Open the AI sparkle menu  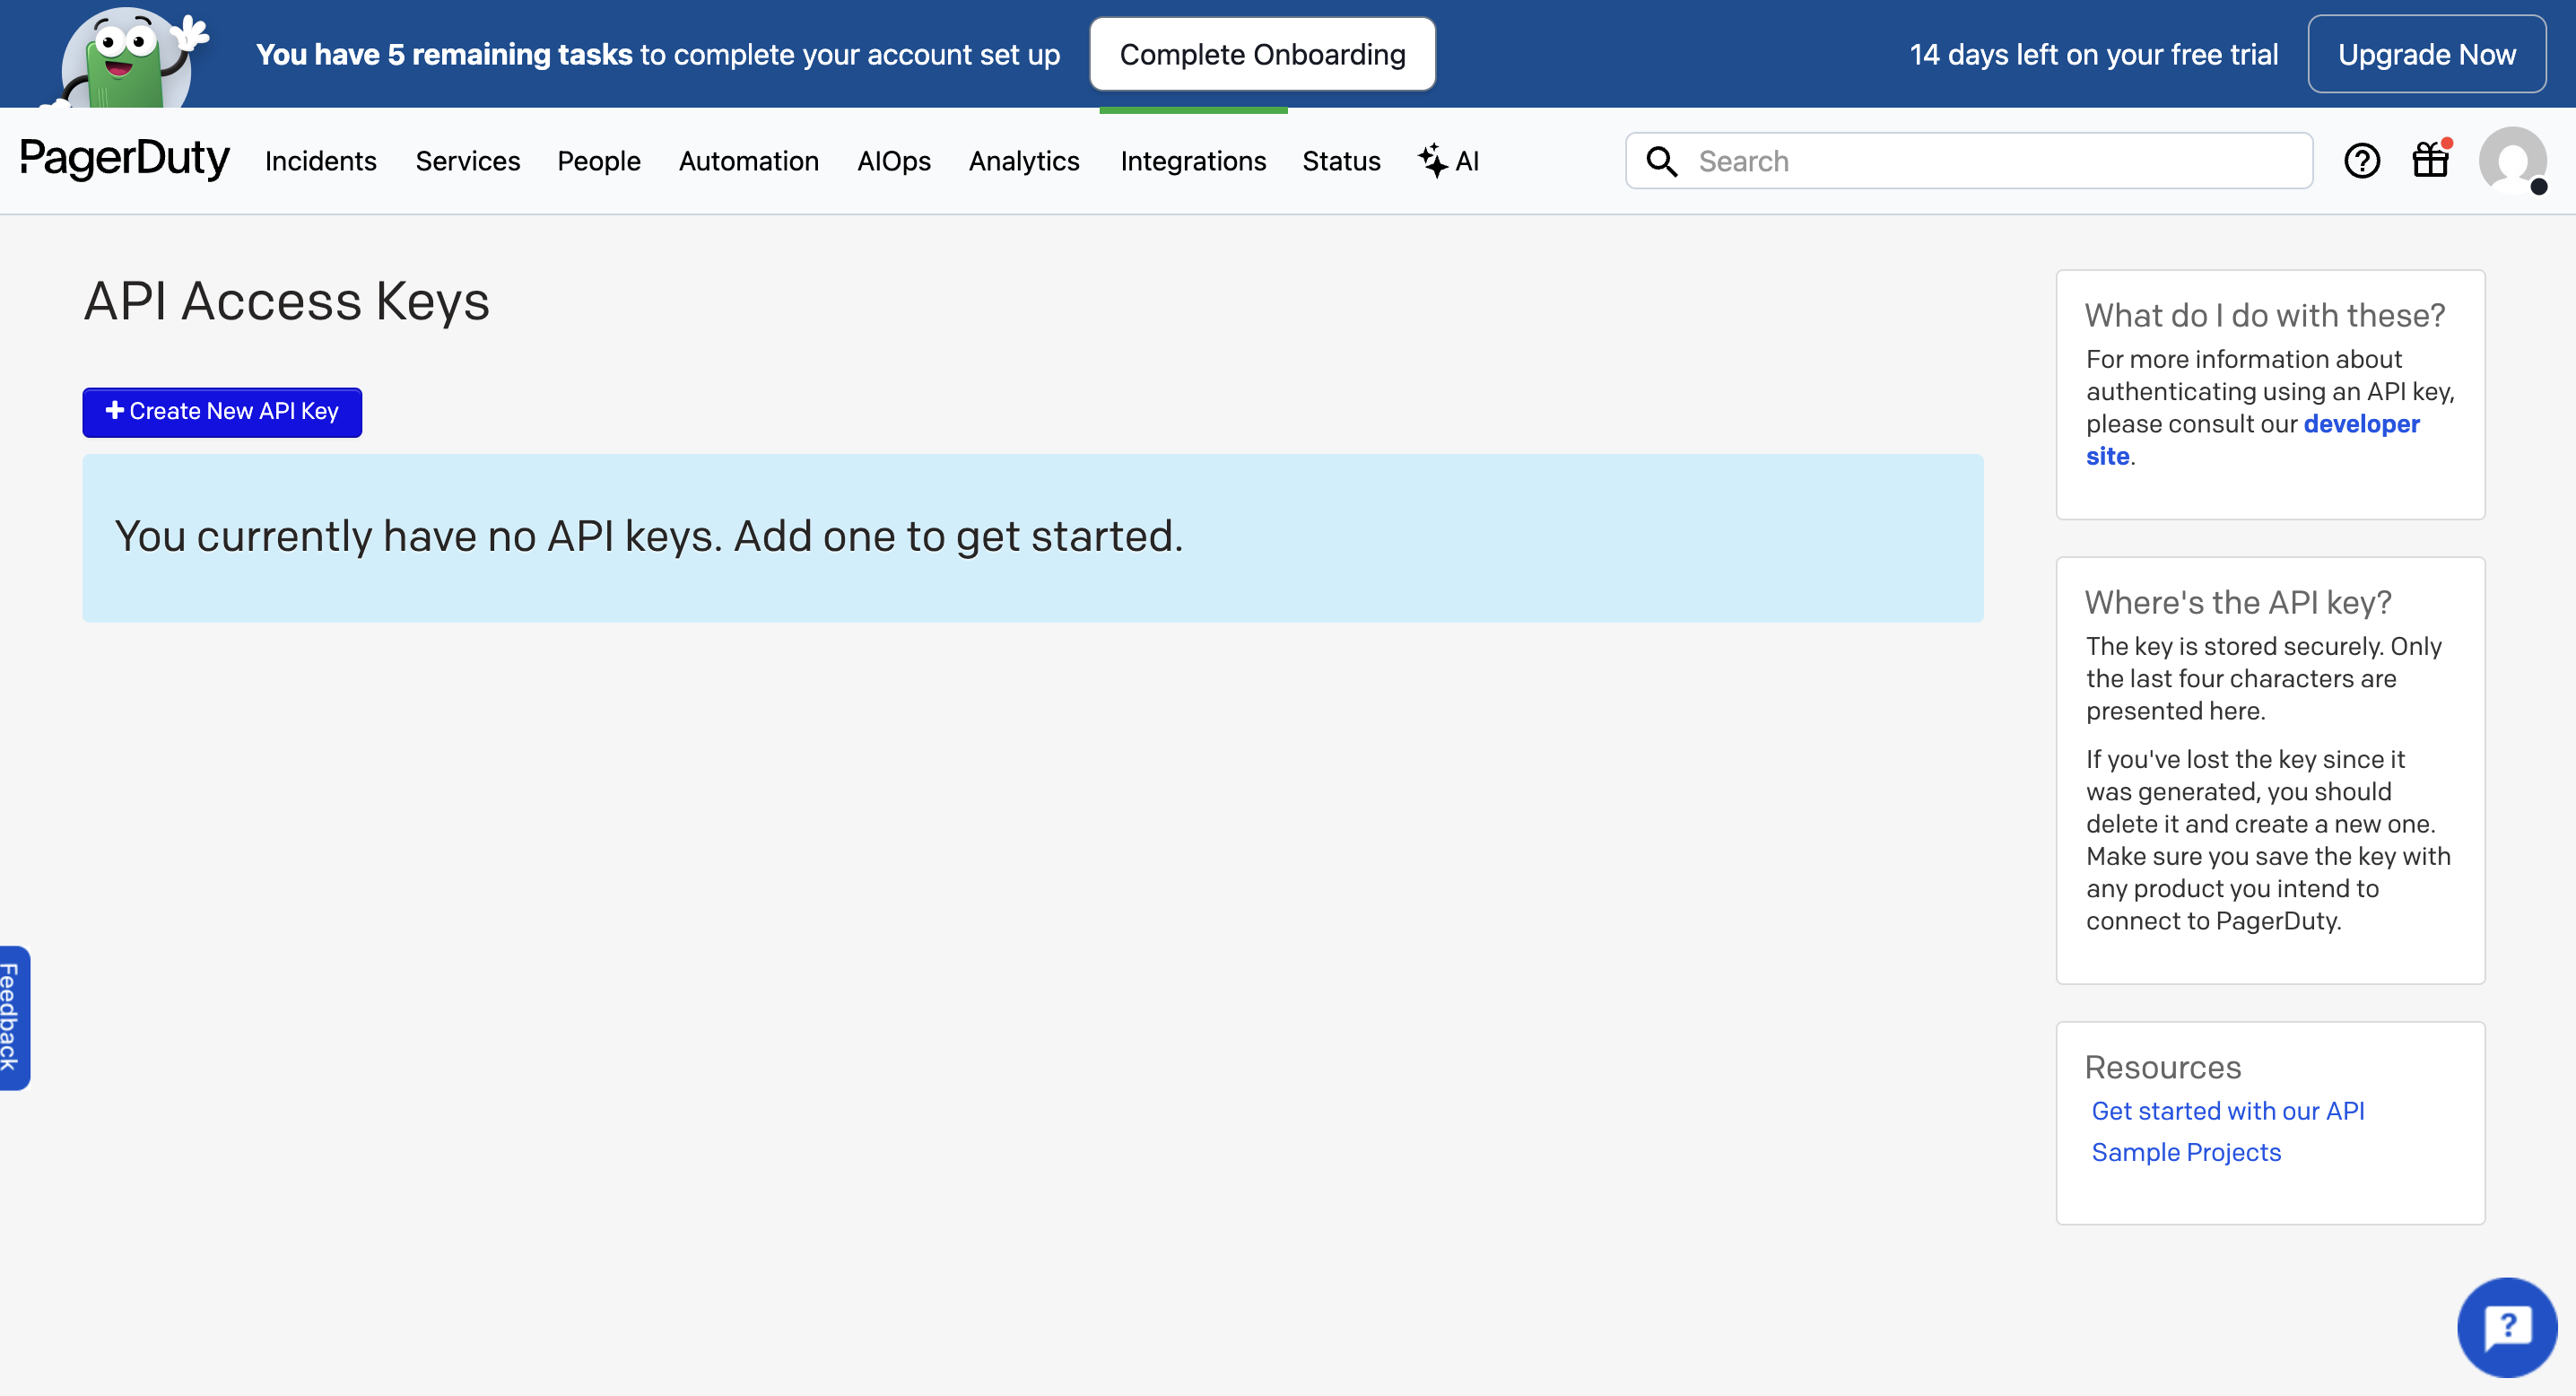tap(1448, 161)
